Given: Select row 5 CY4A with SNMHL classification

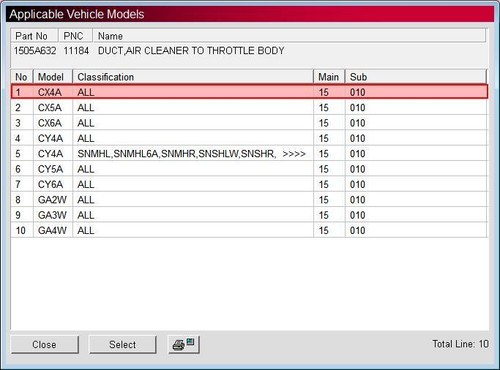Looking at the screenshot, I should point(249,153).
